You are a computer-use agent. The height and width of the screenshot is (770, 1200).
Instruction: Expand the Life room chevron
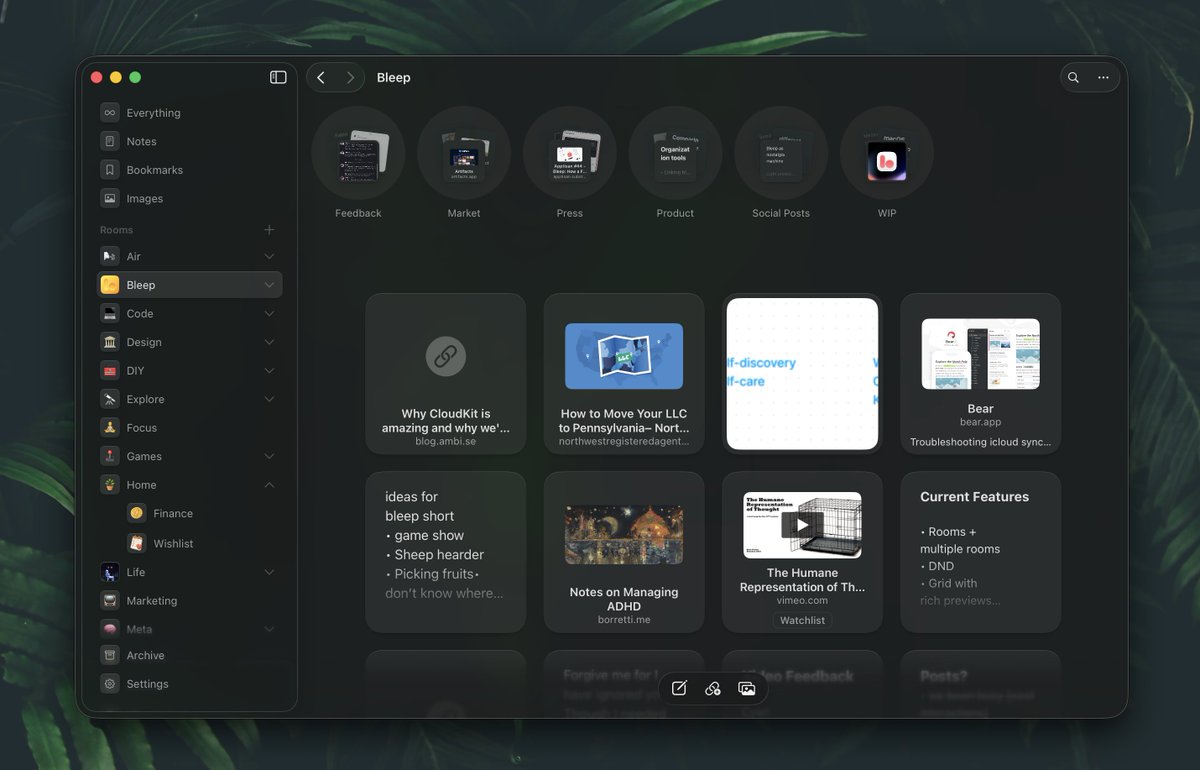click(x=269, y=572)
